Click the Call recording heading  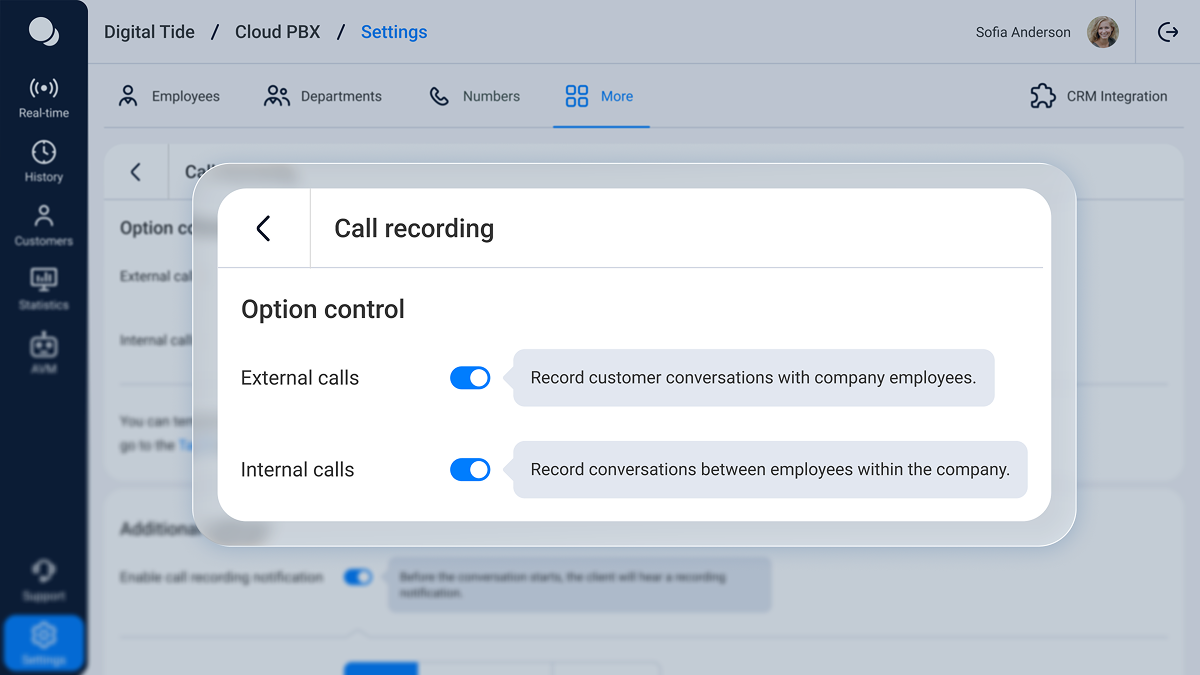pyautogui.click(x=414, y=228)
